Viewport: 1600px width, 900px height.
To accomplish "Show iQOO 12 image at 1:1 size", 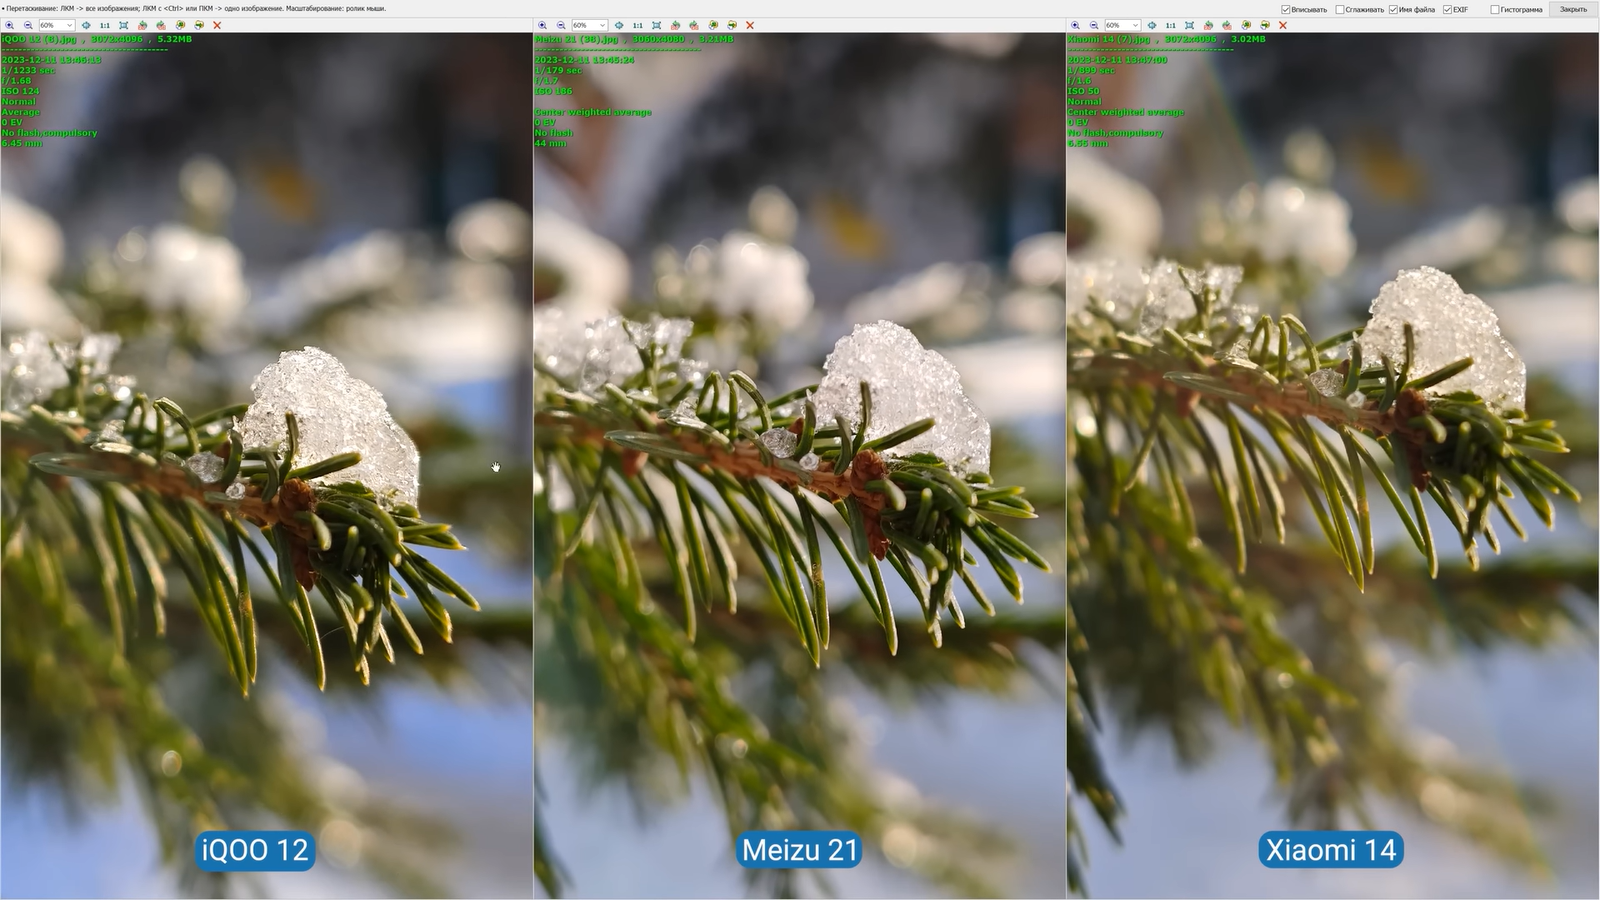I will (104, 25).
